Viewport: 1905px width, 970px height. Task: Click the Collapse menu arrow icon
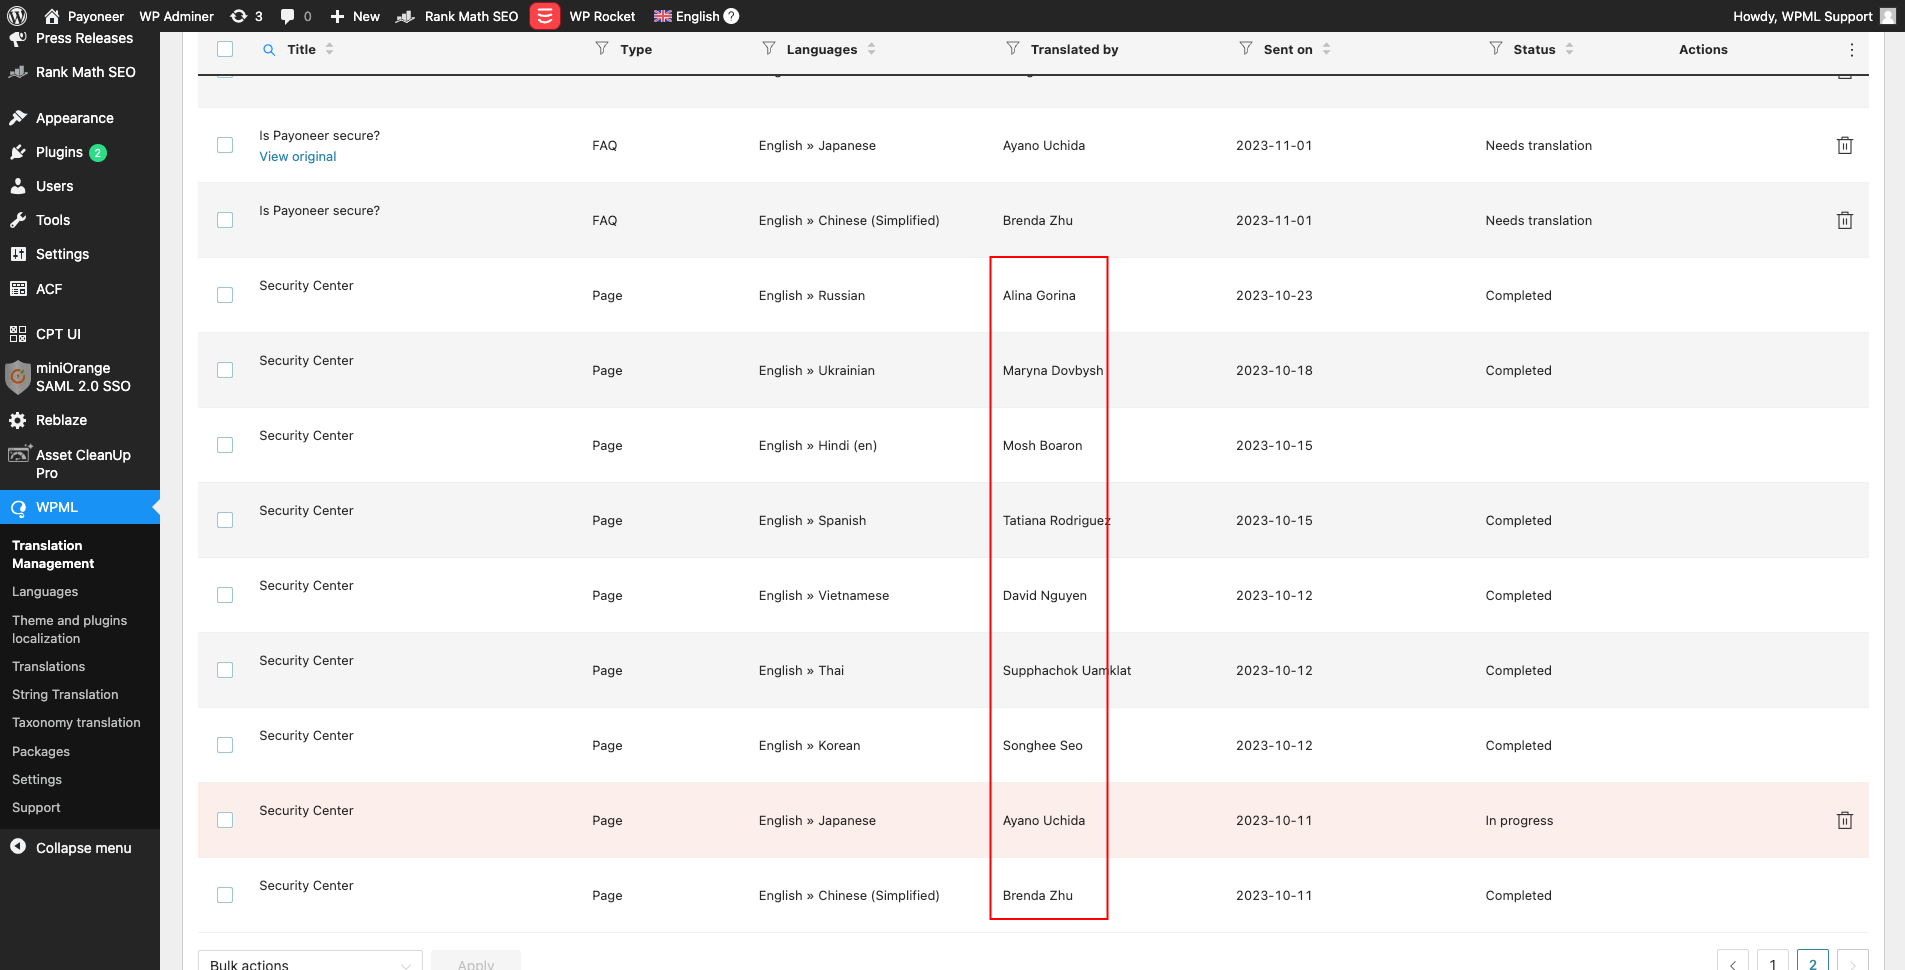(18, 846)
